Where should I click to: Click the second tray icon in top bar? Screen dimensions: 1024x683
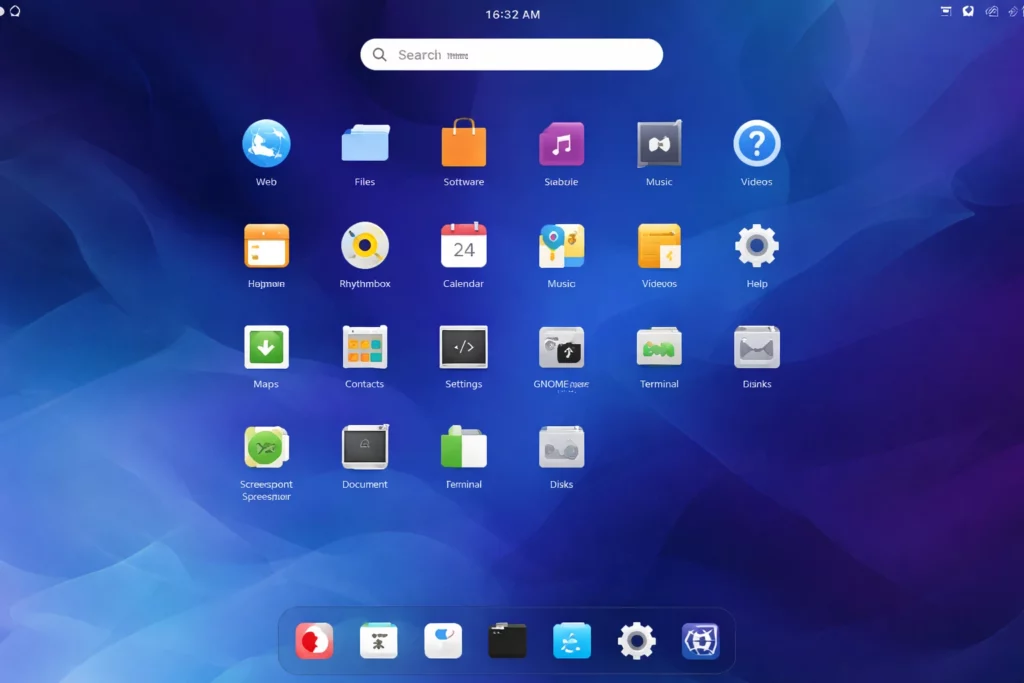point(968,11)
